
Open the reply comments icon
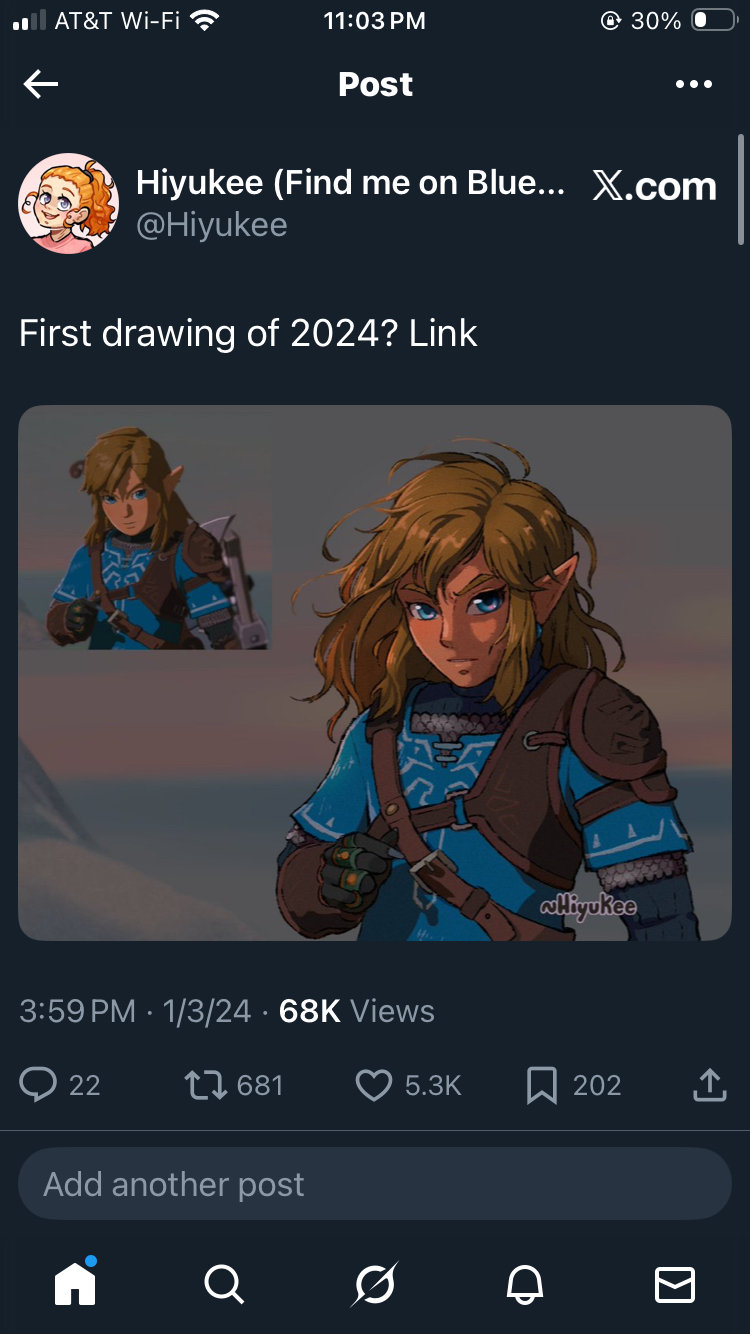click(39, 1085)
